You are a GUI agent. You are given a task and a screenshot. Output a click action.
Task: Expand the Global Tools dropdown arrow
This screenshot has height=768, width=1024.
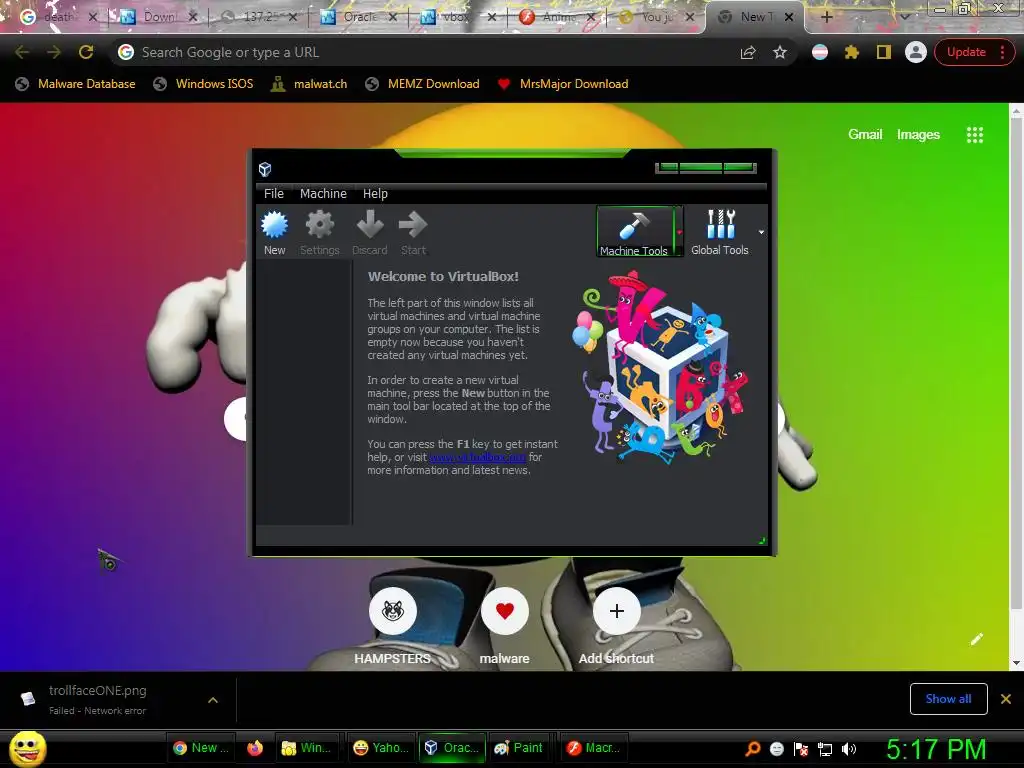(x=761, y=232)
